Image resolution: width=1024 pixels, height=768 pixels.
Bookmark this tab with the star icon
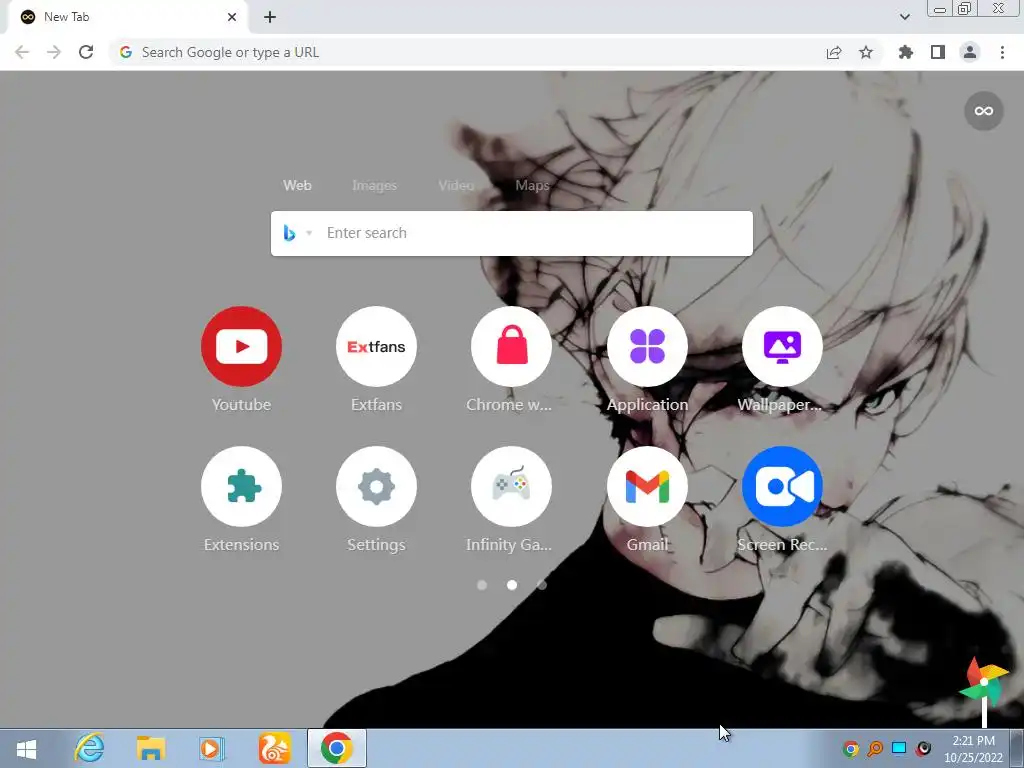click(866, 52)
